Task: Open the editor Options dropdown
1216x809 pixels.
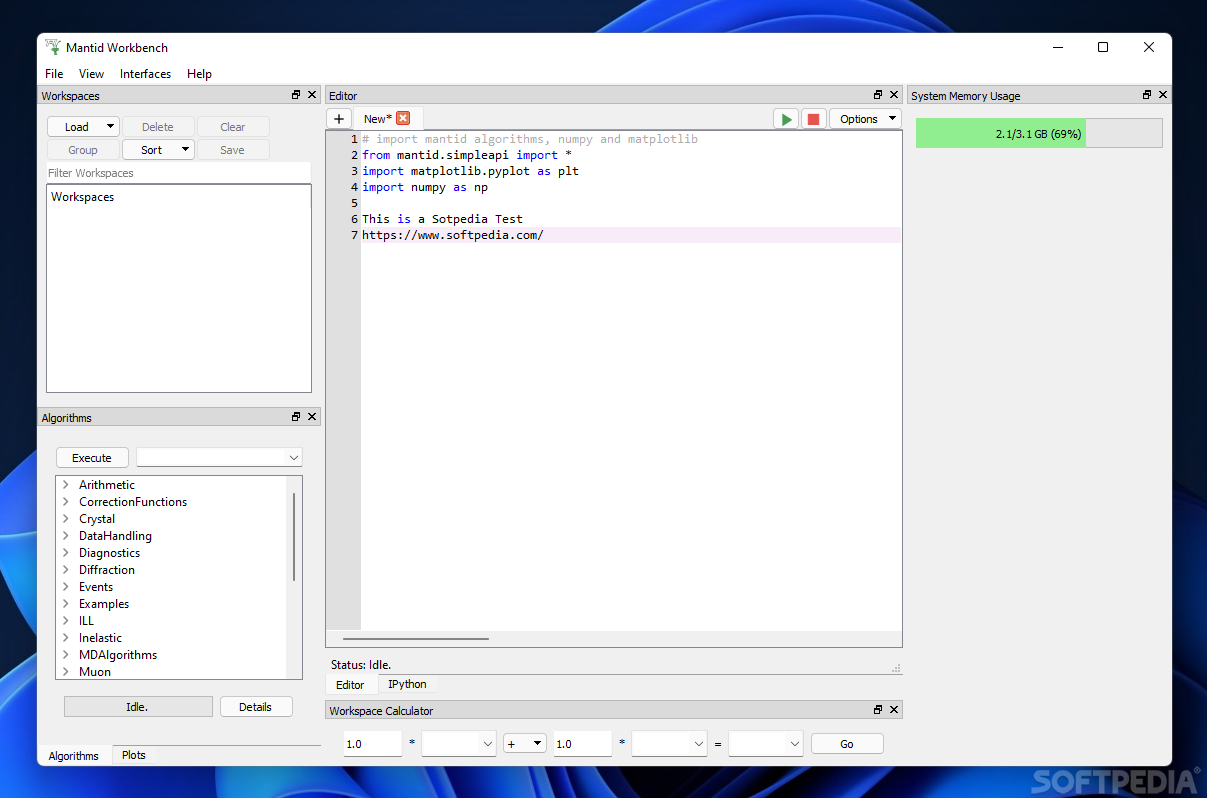Action: coord(865,119)
